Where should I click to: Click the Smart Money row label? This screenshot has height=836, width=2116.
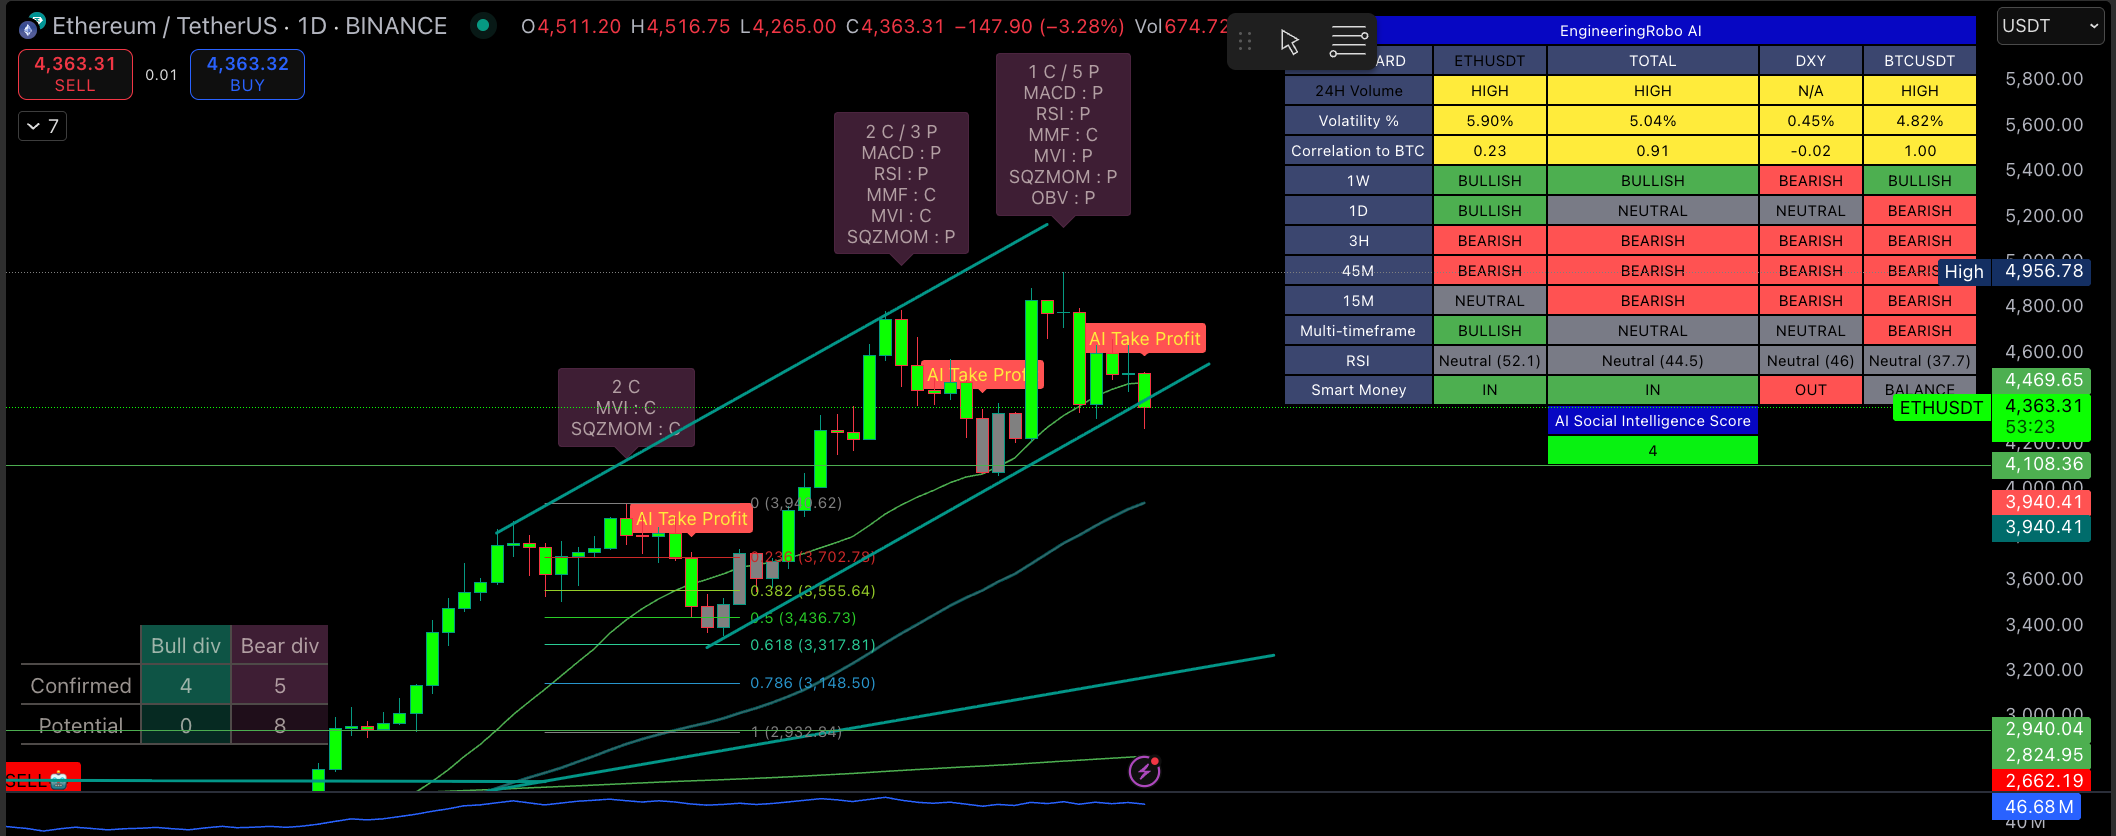pos(1358,390)
